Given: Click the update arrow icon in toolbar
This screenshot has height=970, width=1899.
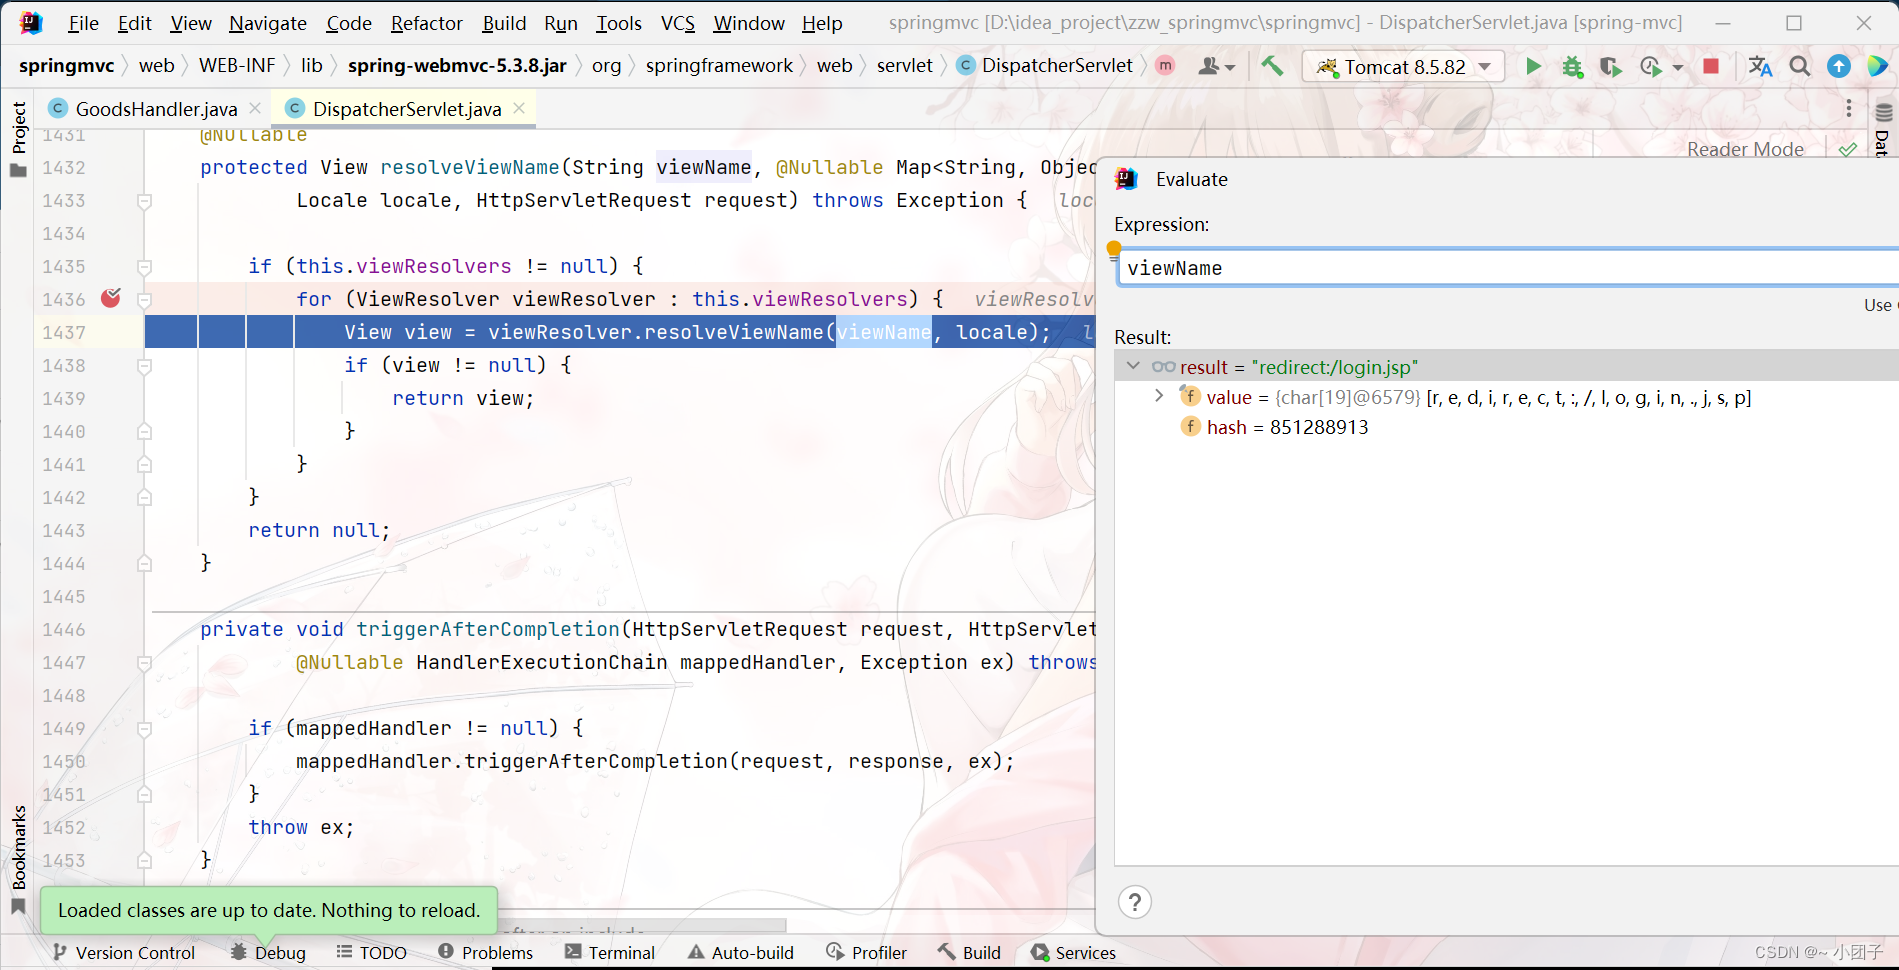Looking at the screenshot, I should pos(1838,66).
